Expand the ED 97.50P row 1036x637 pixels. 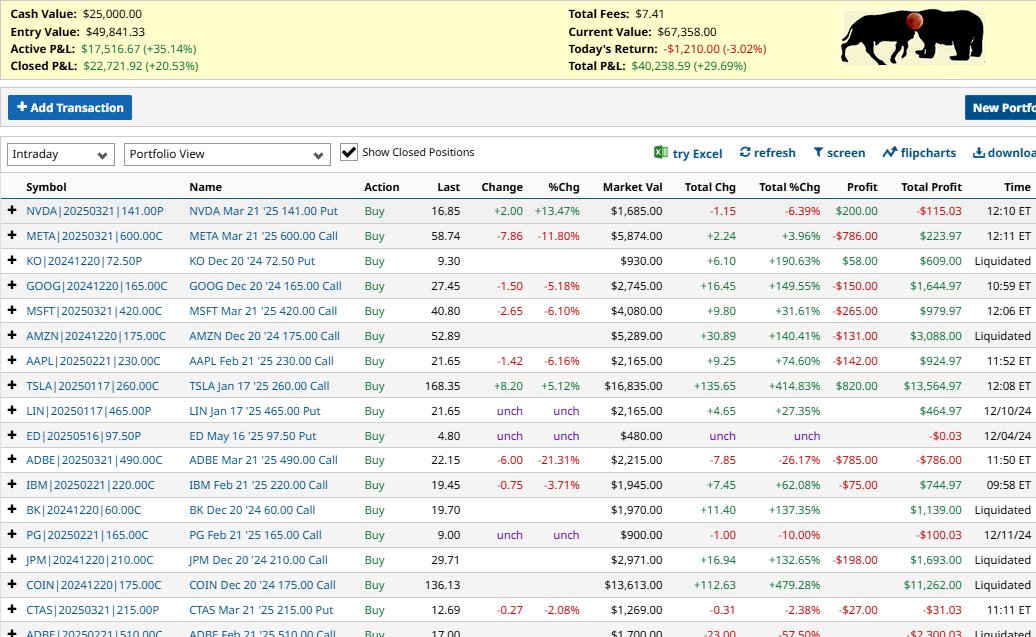[x=12, y=435]
